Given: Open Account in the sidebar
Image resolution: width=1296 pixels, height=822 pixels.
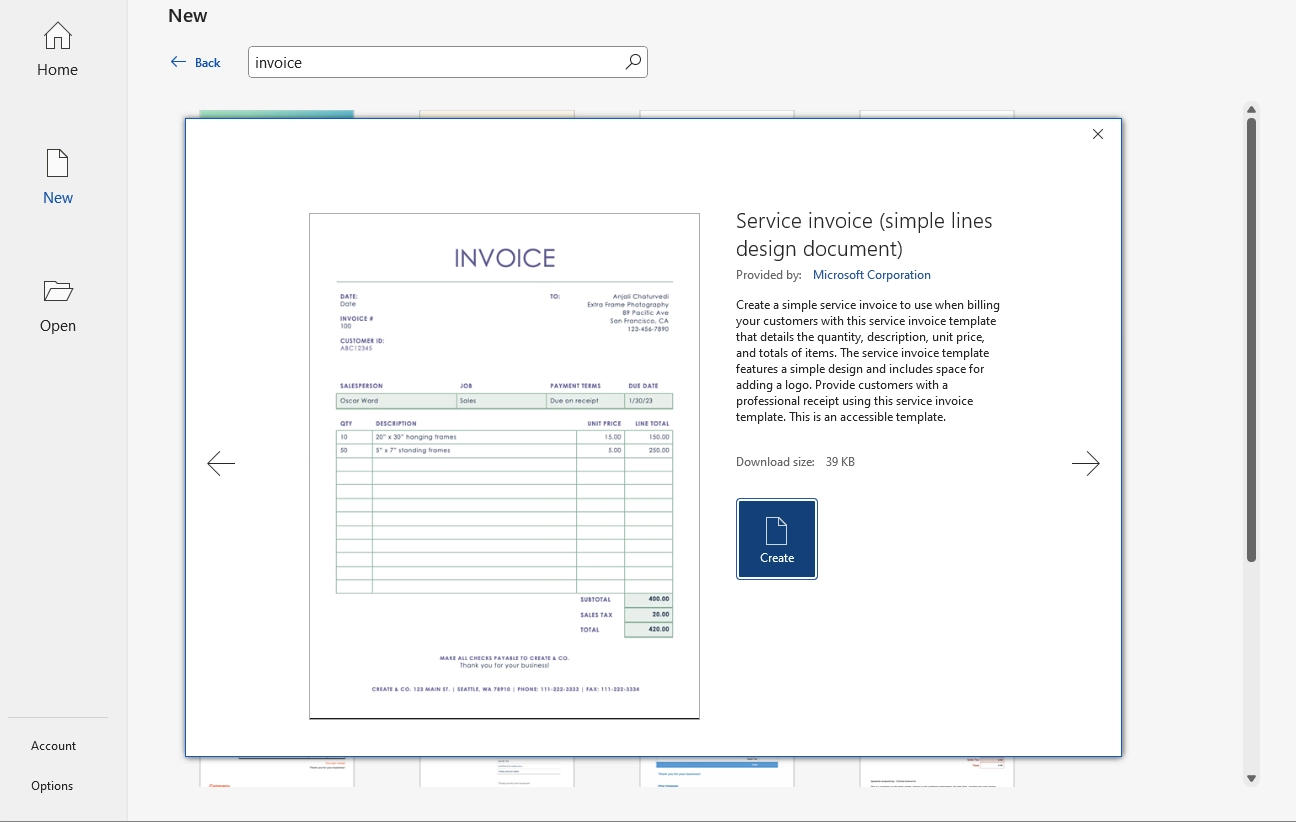Looking at the screenshot, I should [x=54, y=746].
